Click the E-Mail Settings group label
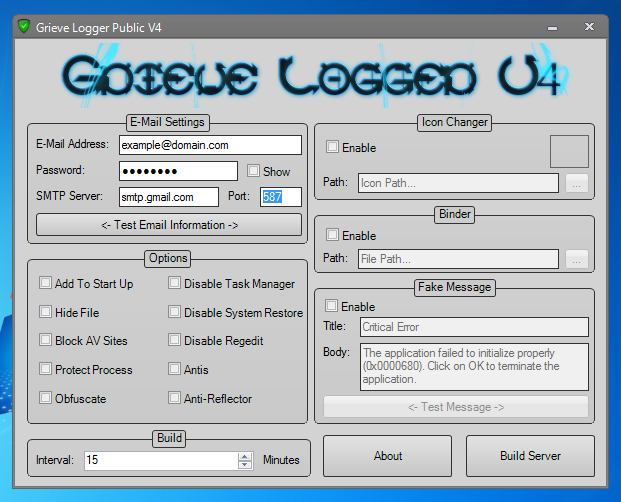Screen dimensions: 621x502 [168, 122]
